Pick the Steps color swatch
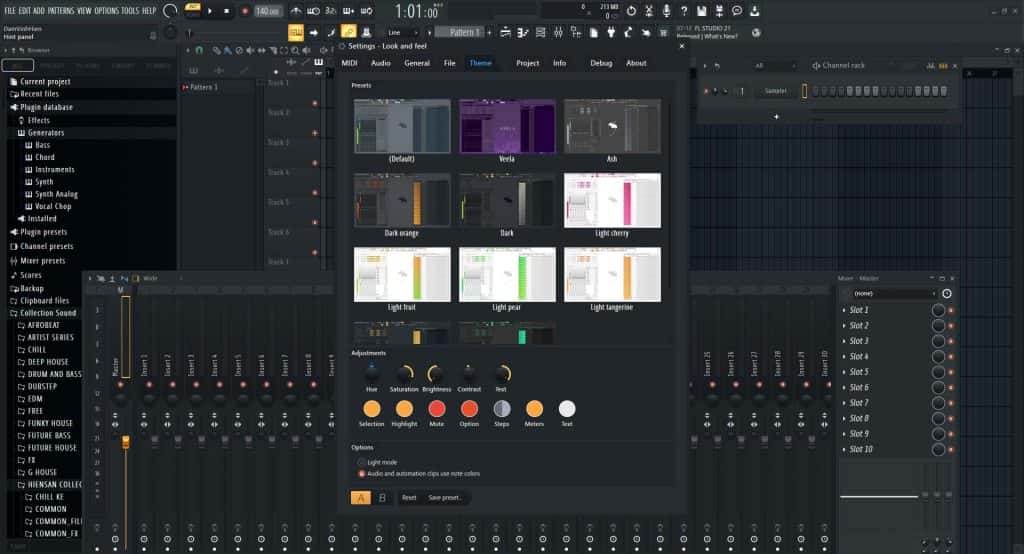The width and height of the screenshot is (1024, 554). coord(502,409)
